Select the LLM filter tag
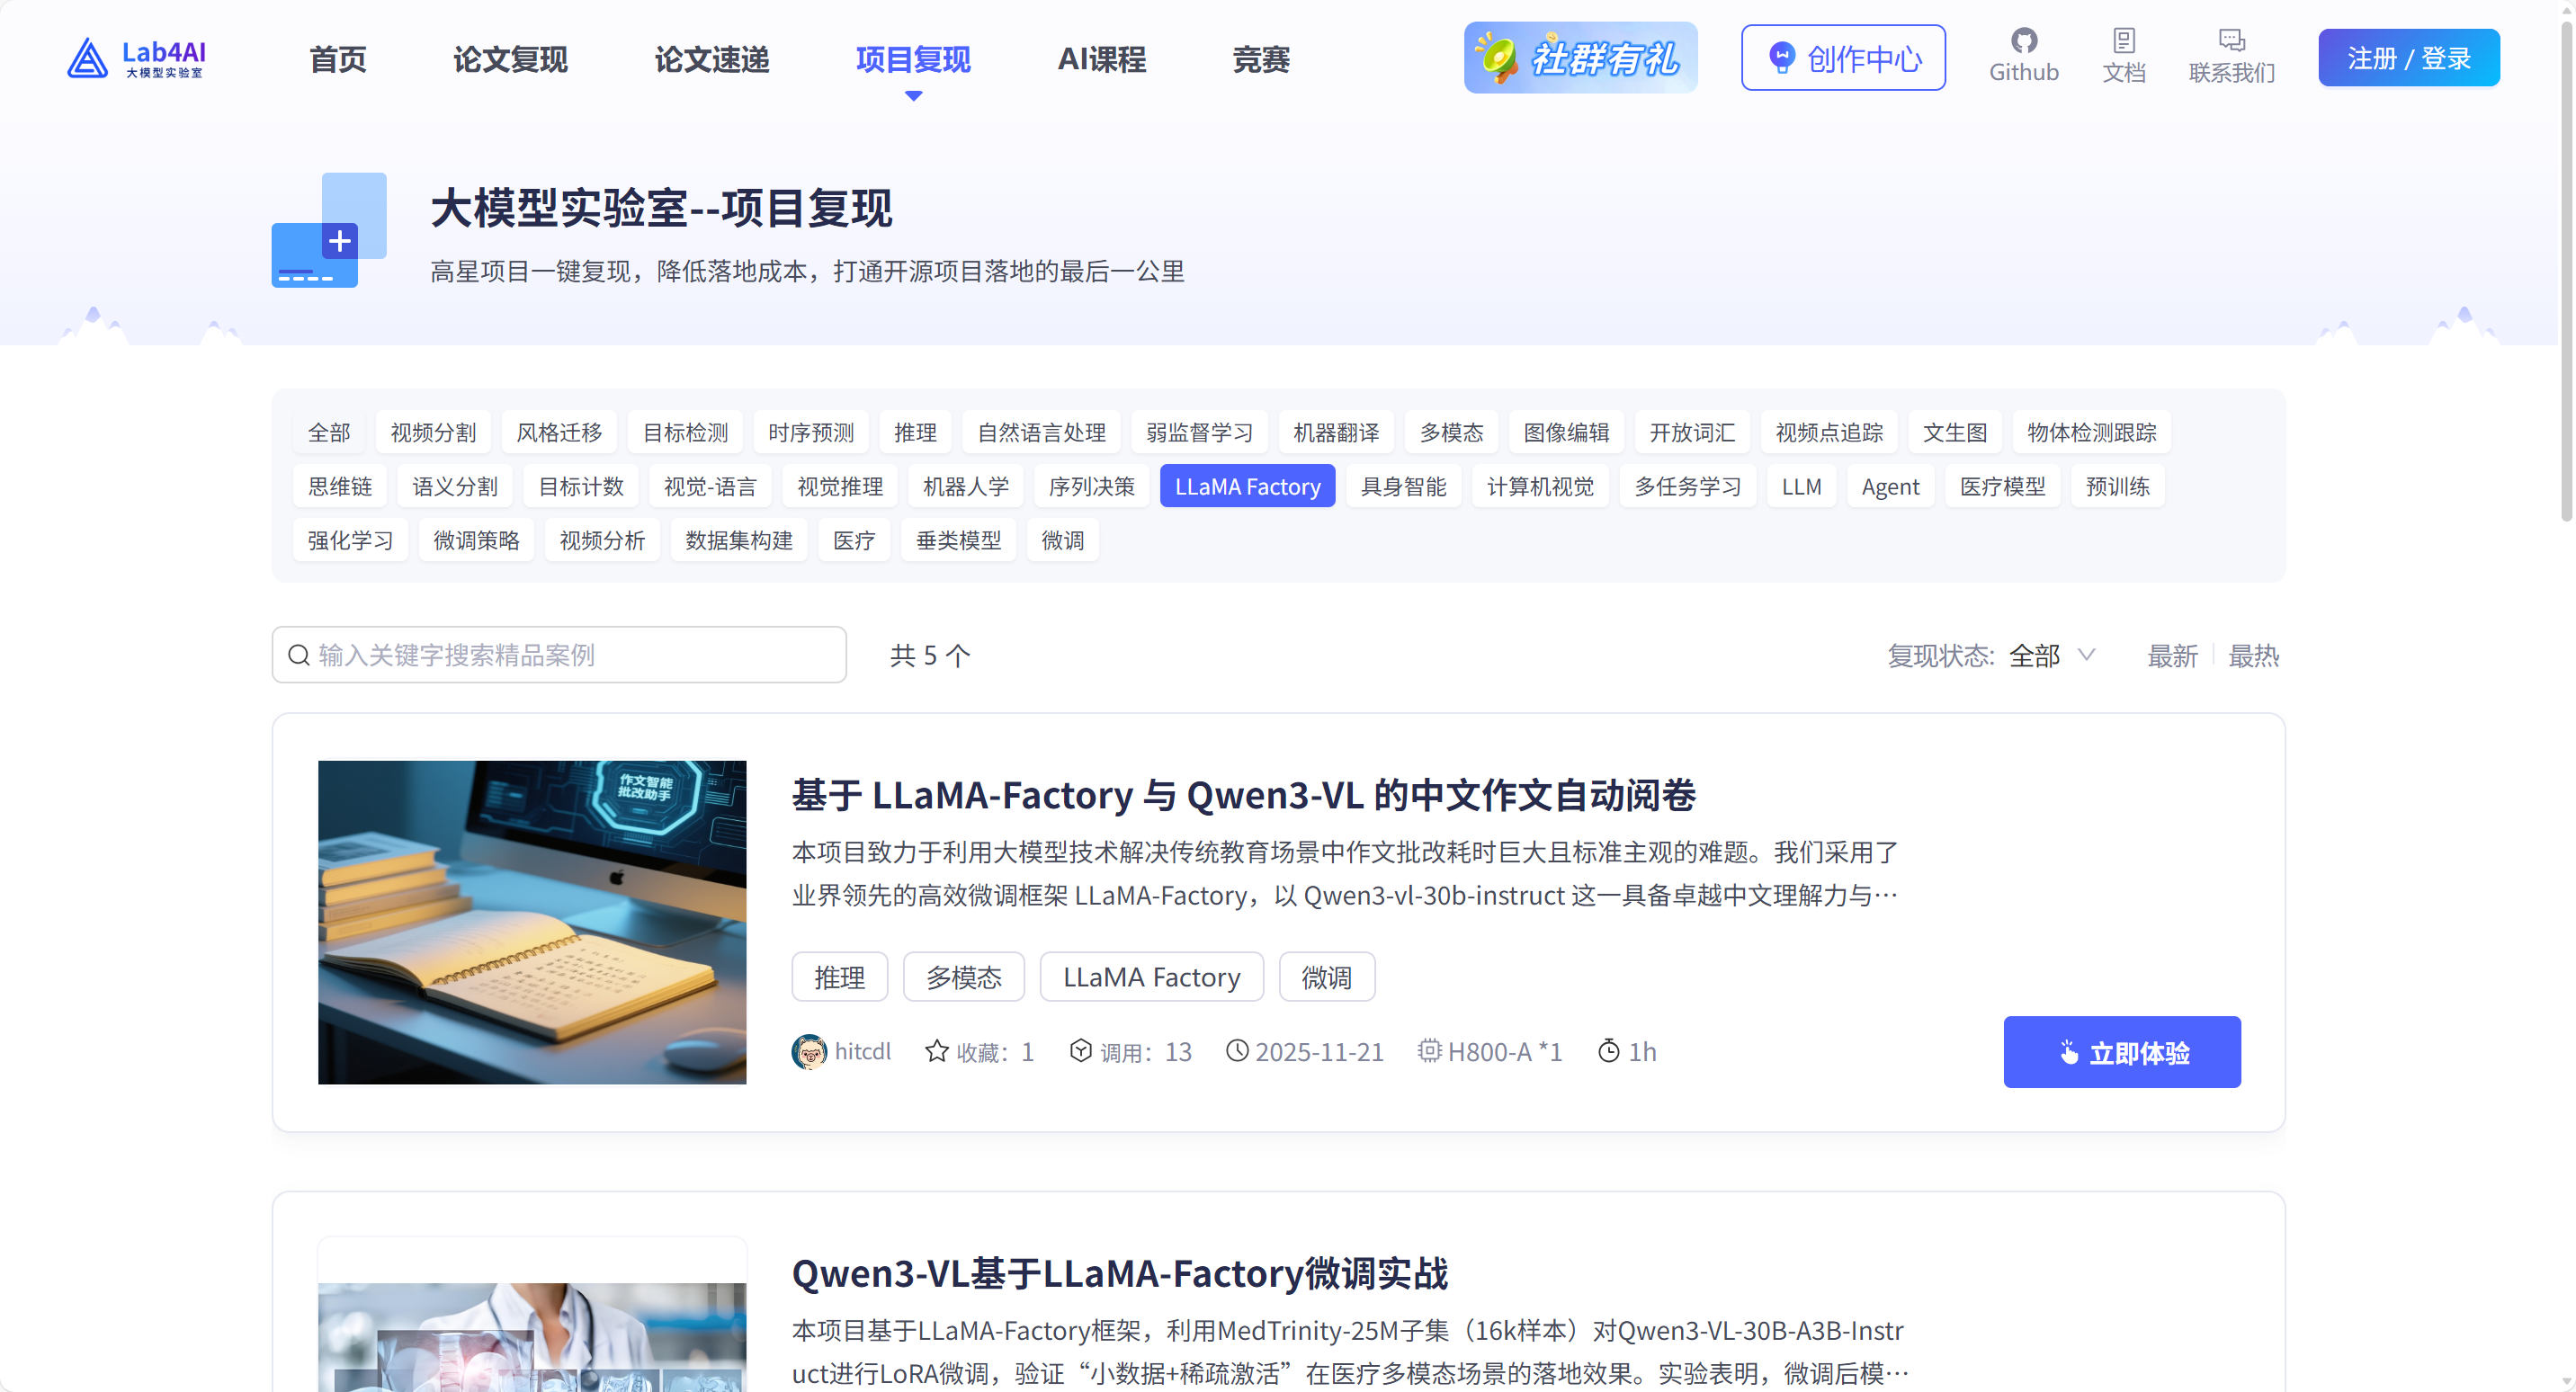 pyautogui.click(x=1801, y=486)
